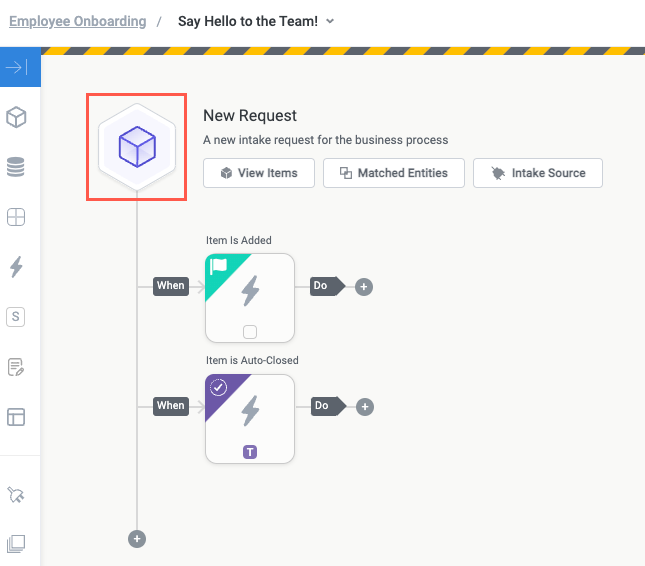Select the New Request hexagon node
This screenshot has height=566, width=645.
click(x=137, y=147)
